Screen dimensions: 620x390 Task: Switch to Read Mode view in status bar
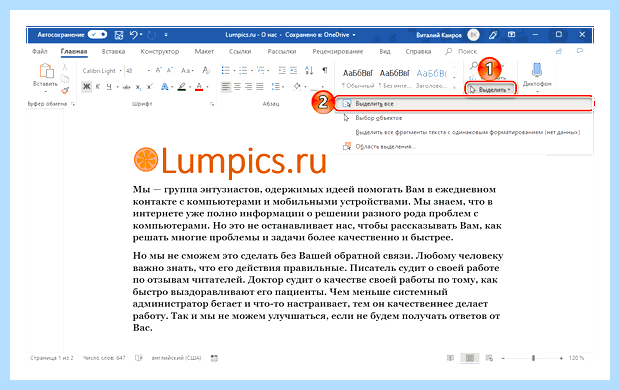pyautogui.click(x=450, y=358)
